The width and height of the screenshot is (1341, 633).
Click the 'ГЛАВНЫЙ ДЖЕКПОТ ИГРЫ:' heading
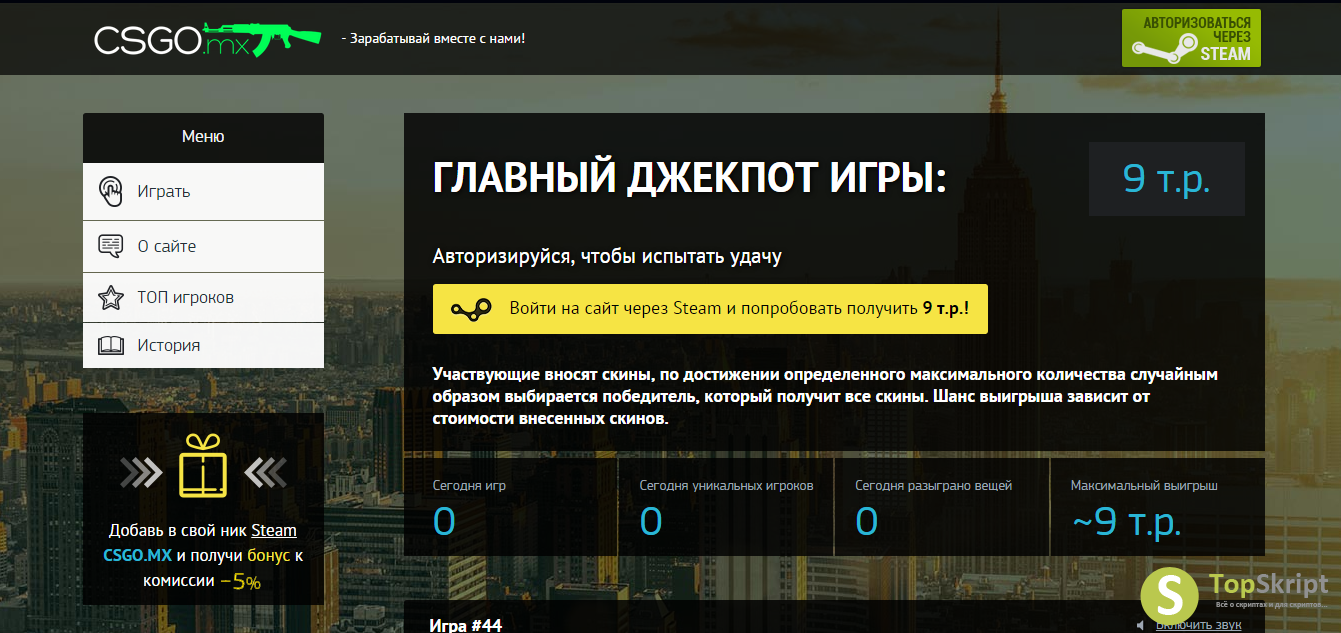(x=689, y=179)
